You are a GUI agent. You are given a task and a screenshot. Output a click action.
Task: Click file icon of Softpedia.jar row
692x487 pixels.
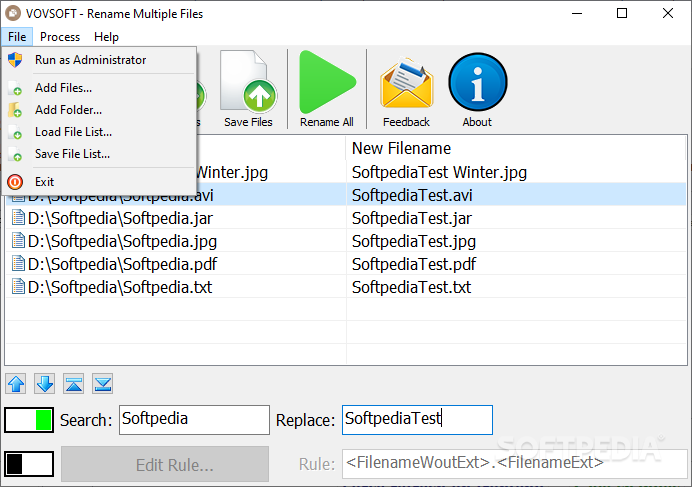[x=18, y=218]
